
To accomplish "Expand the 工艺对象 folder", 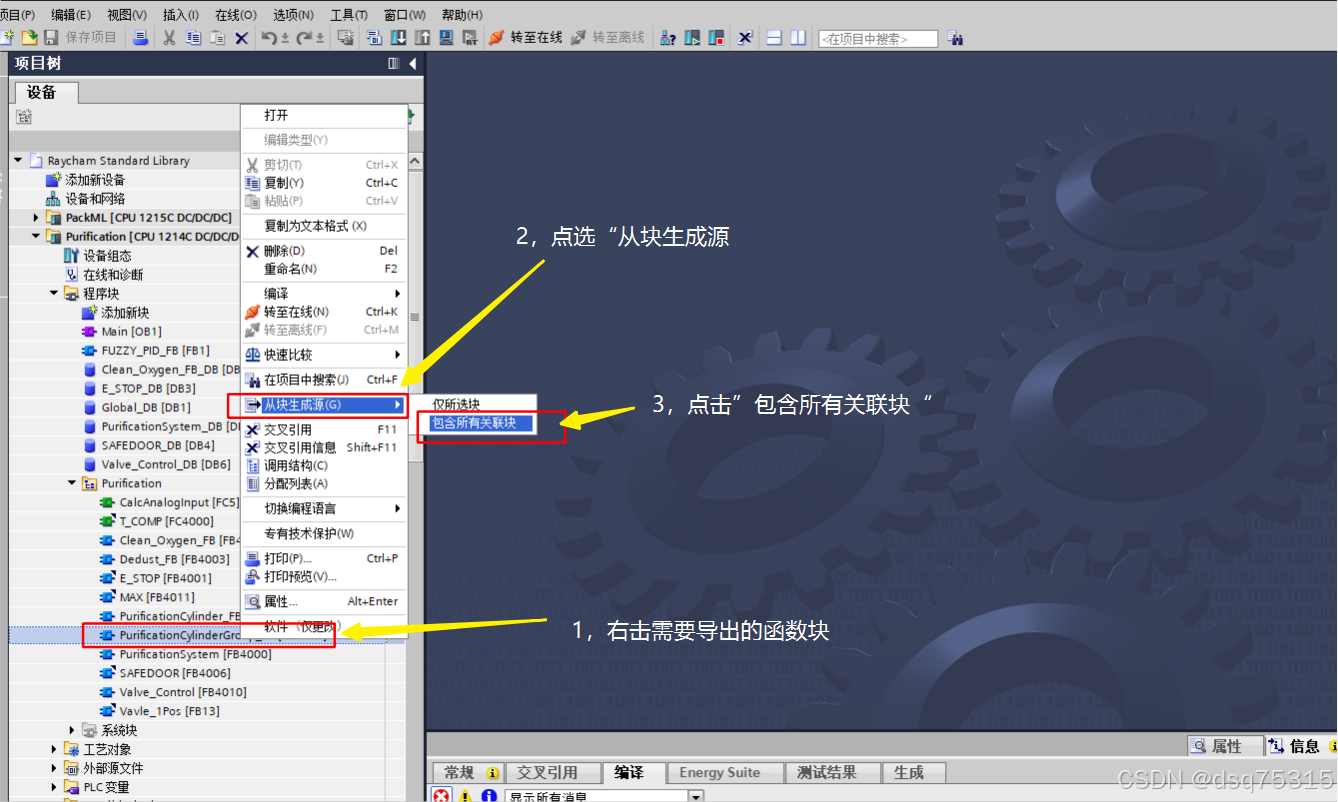I will pos(54,749).
